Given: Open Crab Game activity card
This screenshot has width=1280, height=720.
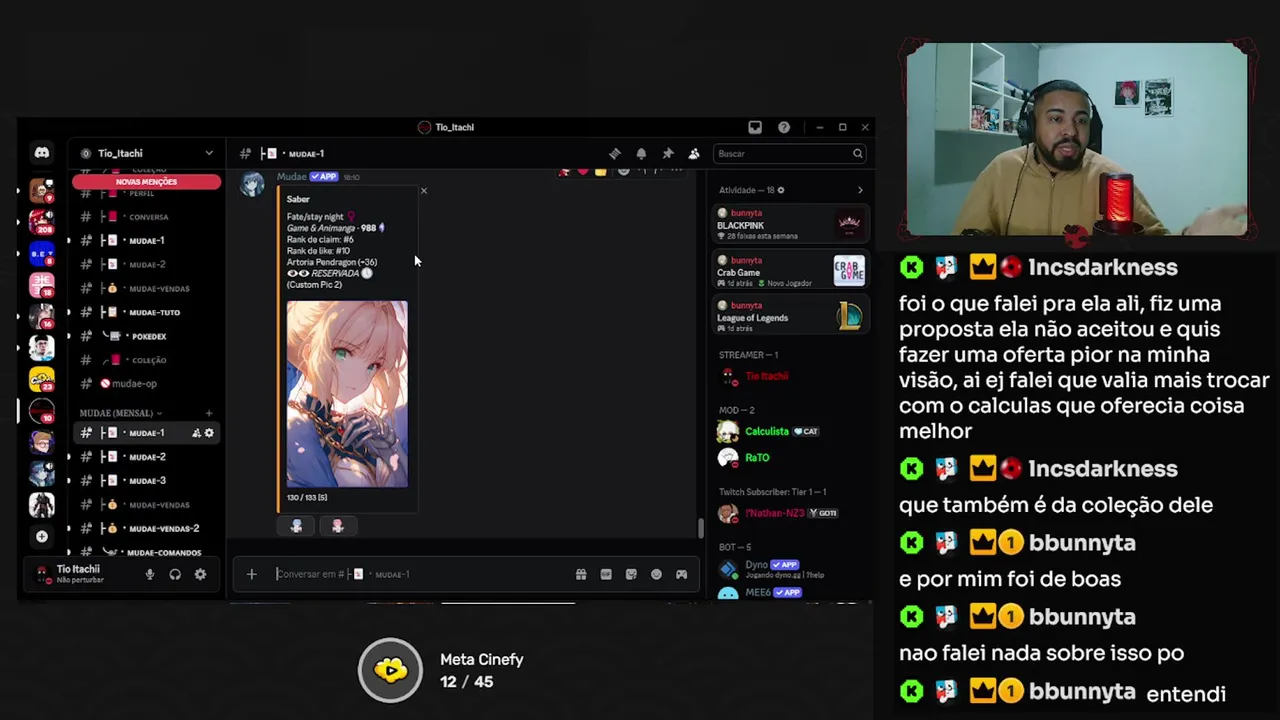Looking at the screenshot, I should 790,270.
